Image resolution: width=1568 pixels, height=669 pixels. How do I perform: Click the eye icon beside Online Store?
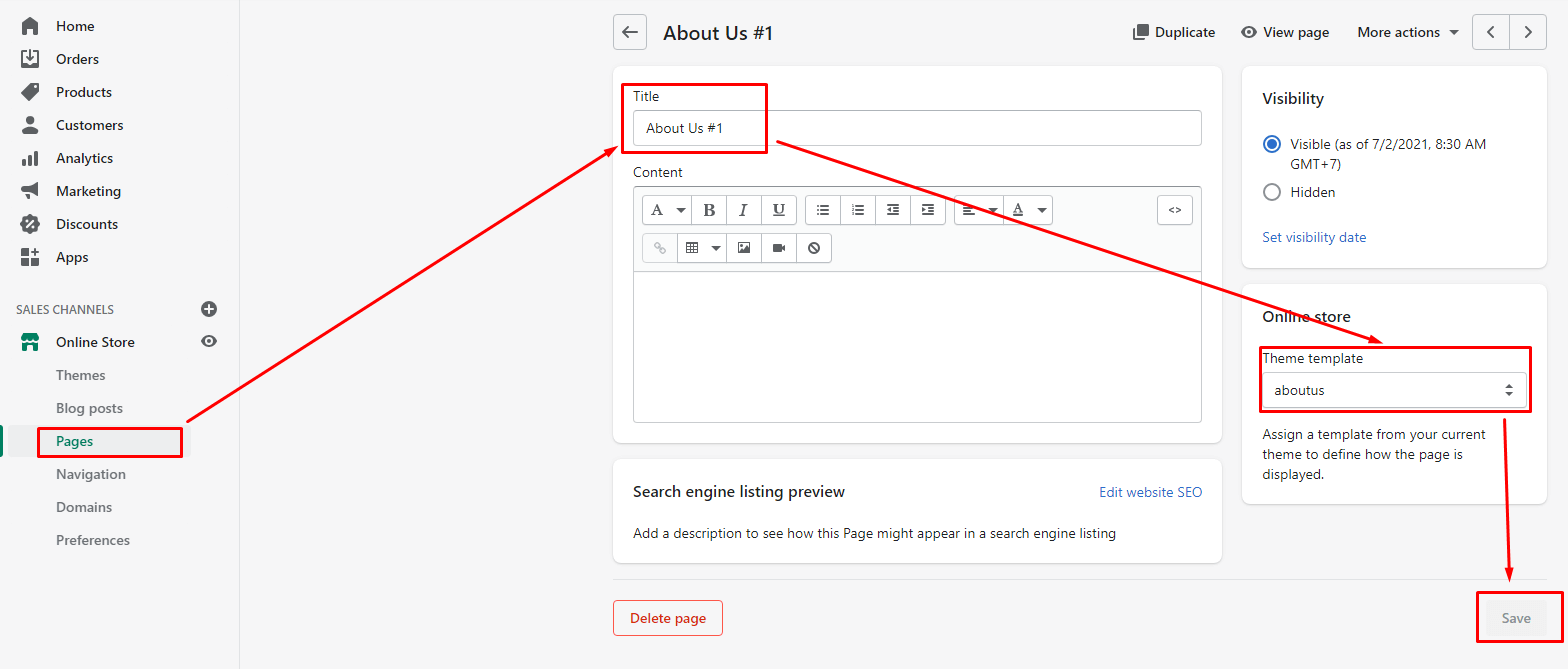coord(208,342)
